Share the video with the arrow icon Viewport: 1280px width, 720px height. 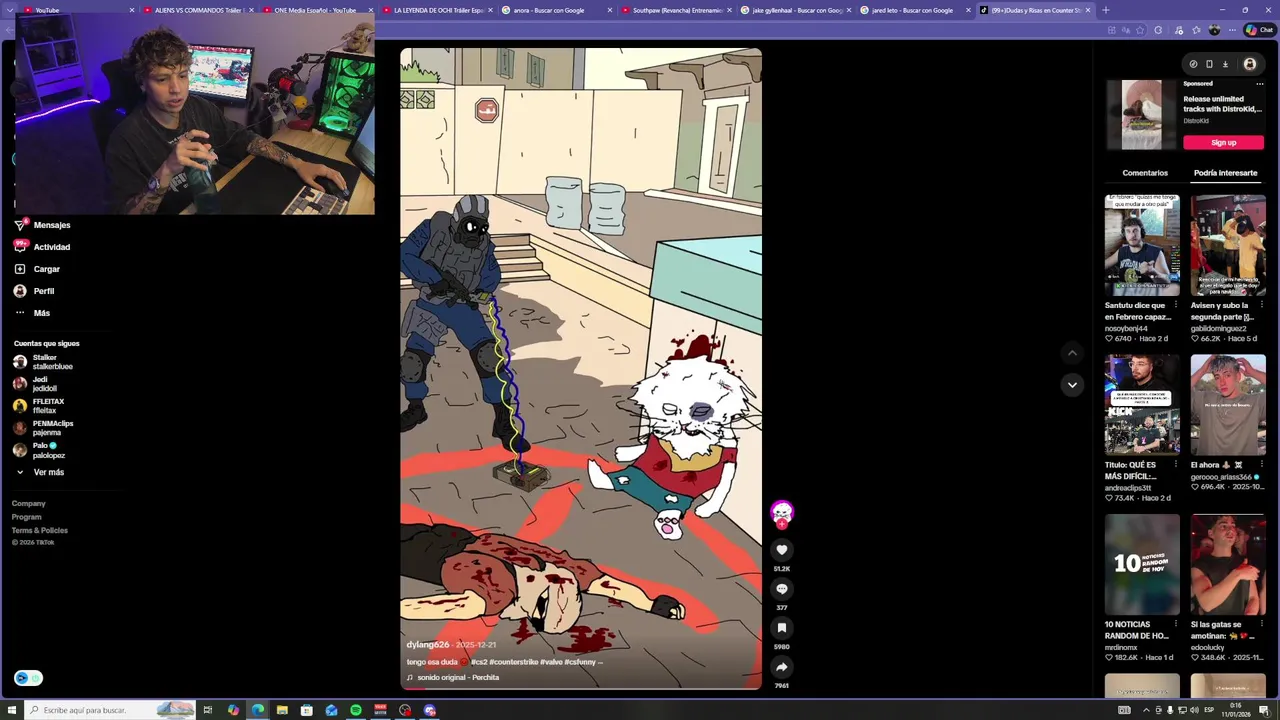coord(782,667)
